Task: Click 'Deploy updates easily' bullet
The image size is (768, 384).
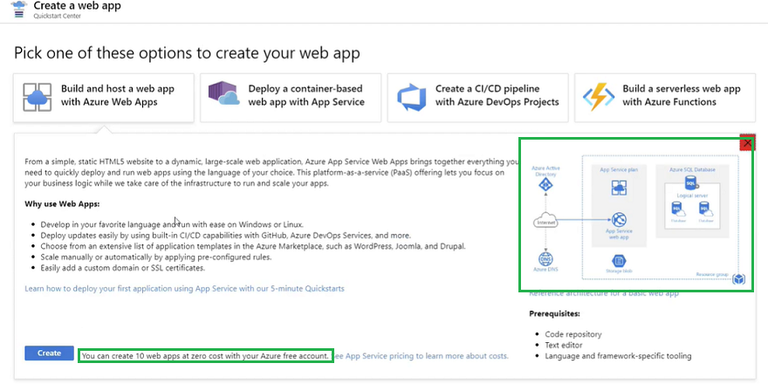Action: pos(226,236)
